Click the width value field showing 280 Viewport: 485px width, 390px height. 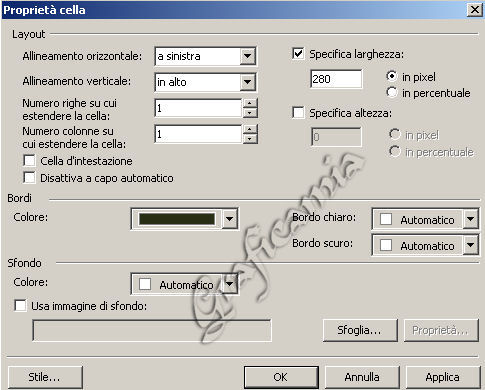[336, 79]
